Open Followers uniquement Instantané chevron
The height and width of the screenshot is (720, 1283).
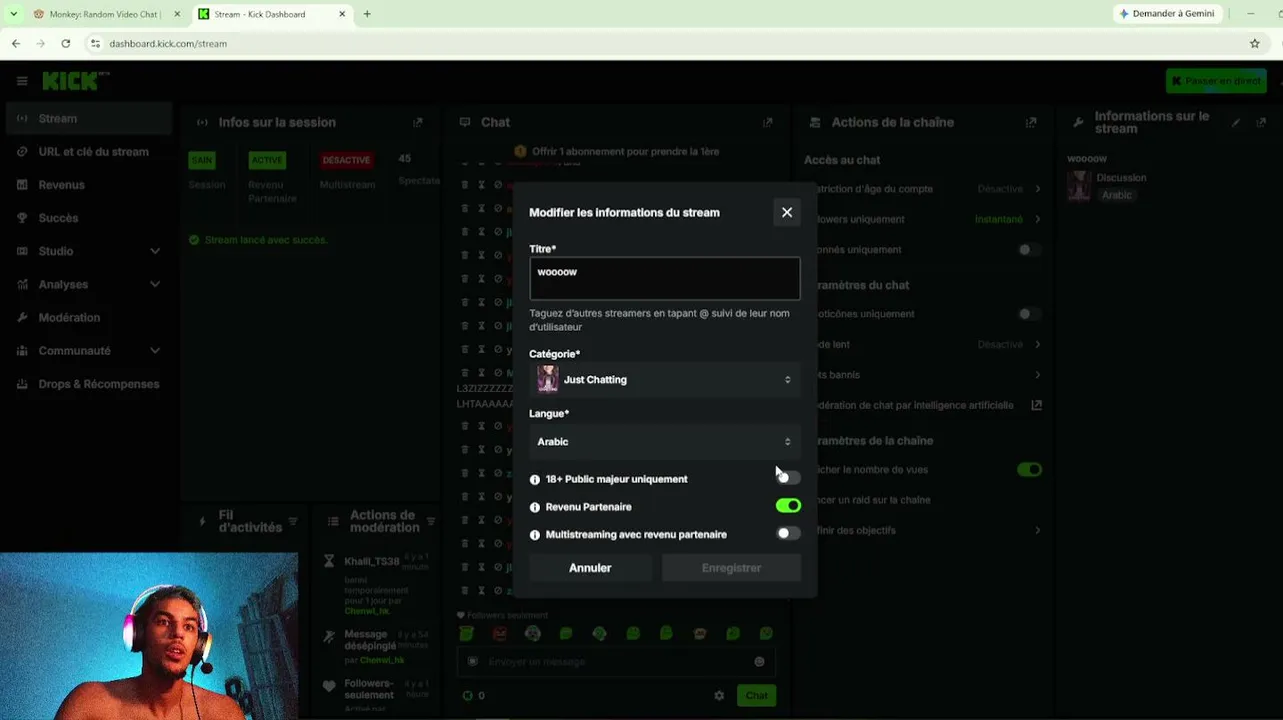pyautogui.click(x=1037, y=219)
